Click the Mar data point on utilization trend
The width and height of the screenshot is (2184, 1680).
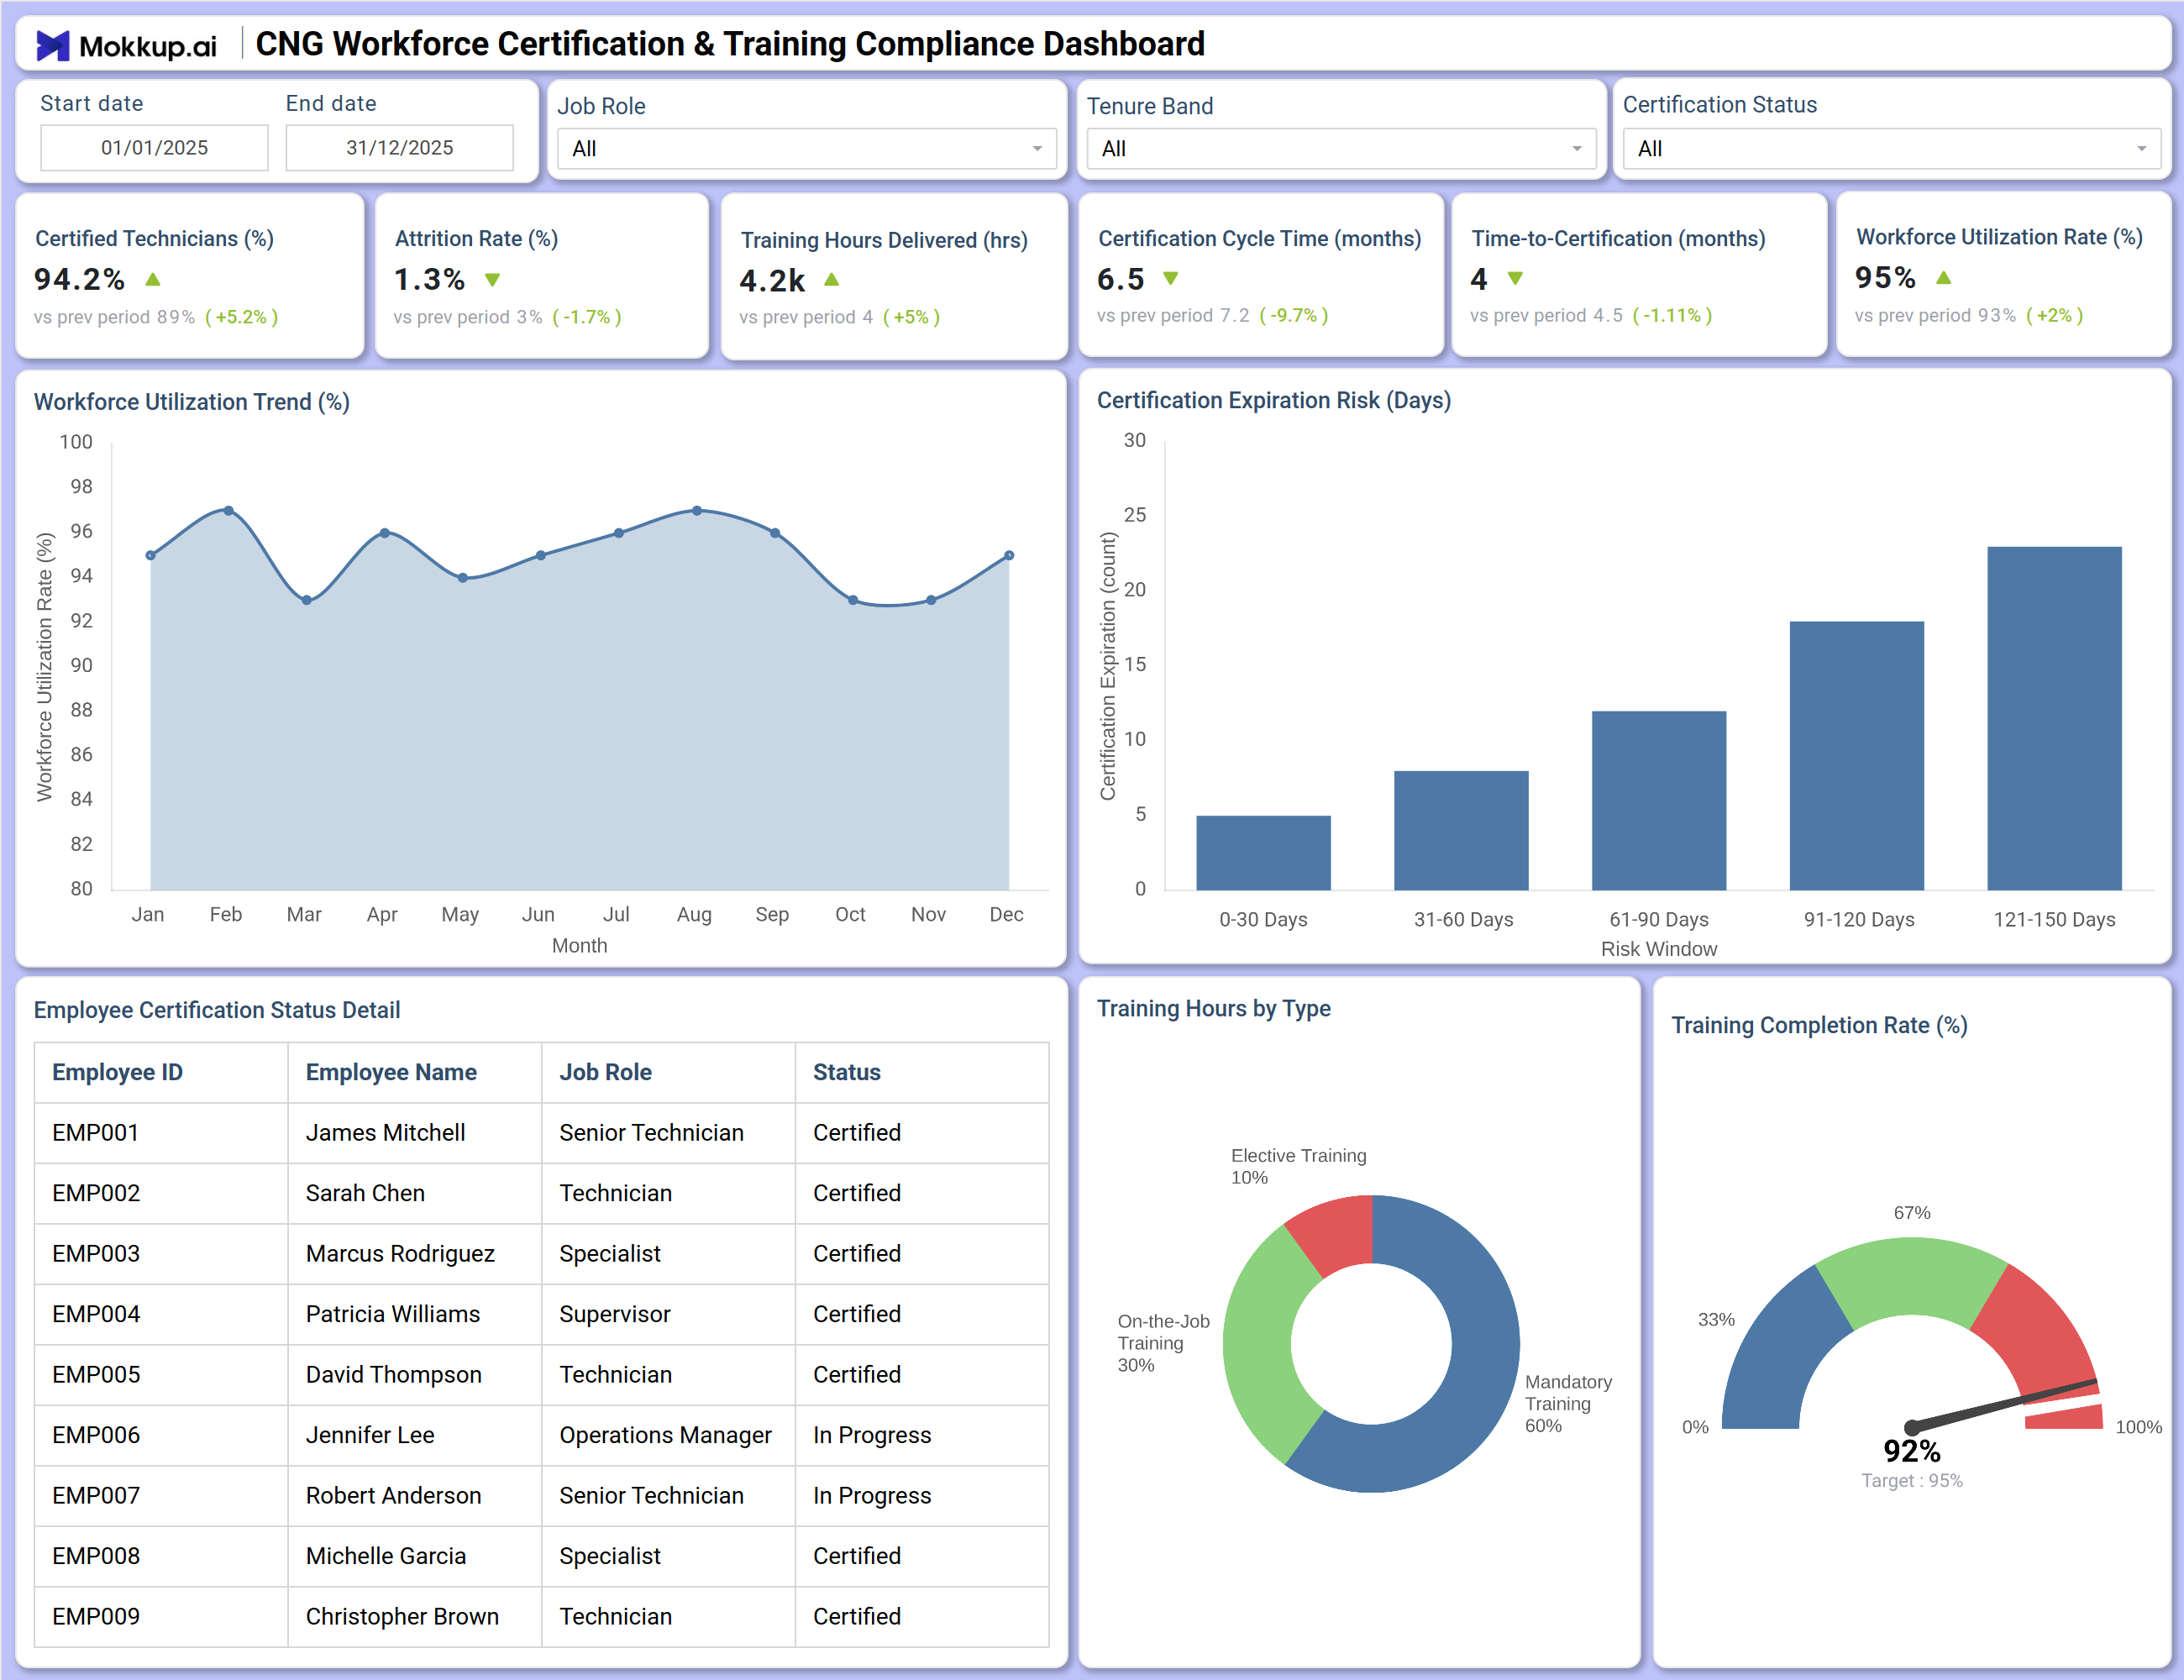click(307, 600)
